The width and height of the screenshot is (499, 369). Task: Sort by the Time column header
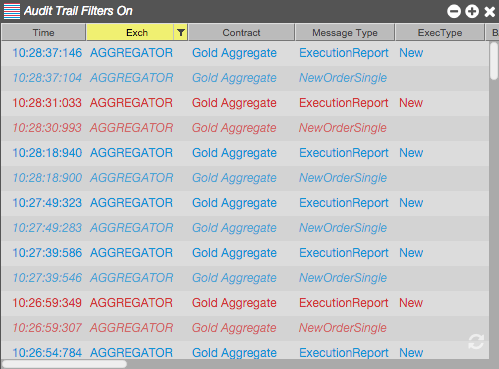(x=43, y=32)
